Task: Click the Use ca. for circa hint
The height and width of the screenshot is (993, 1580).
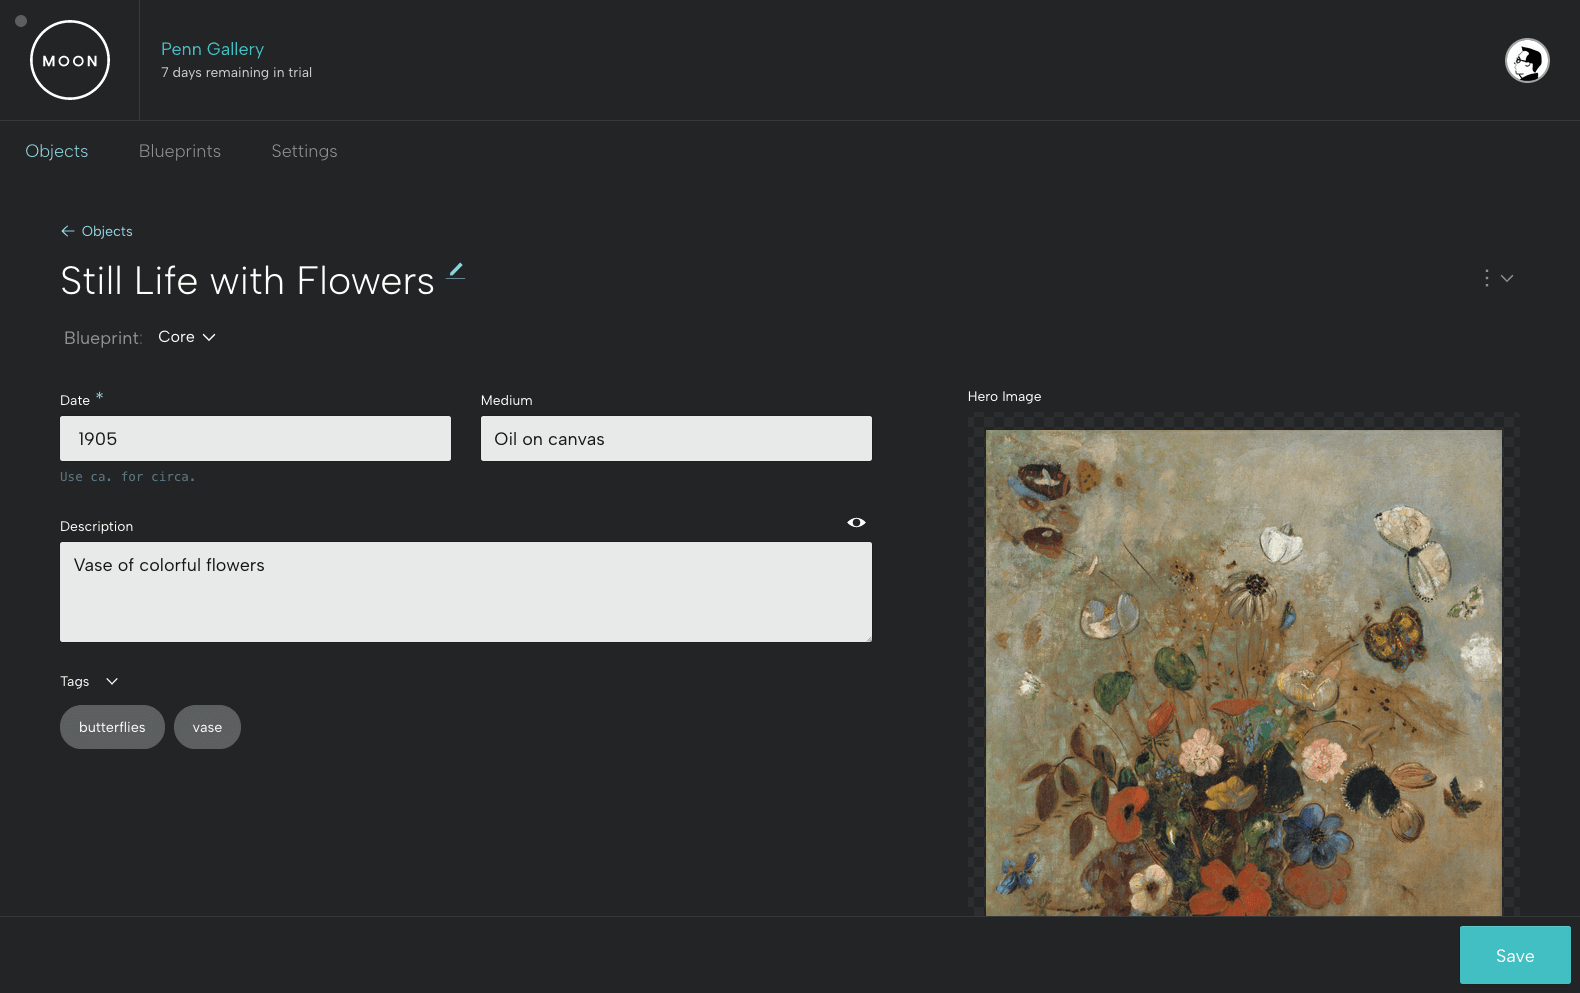Action: (127, 477)
